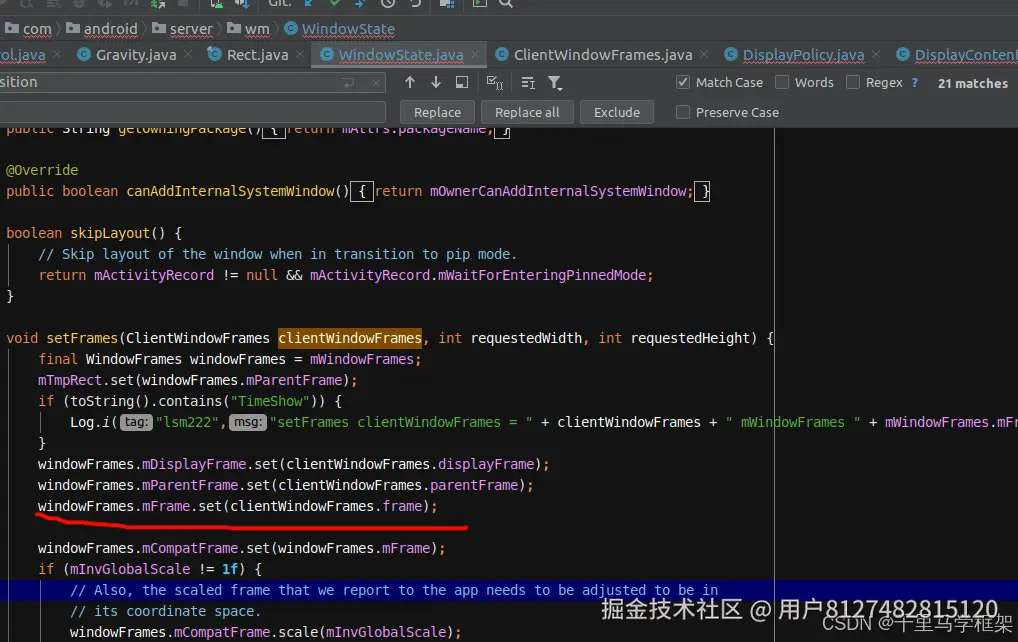The height and width of the screenshot is (642, 1018).
Task: Click the Replace button
Action: coord(437,112)
